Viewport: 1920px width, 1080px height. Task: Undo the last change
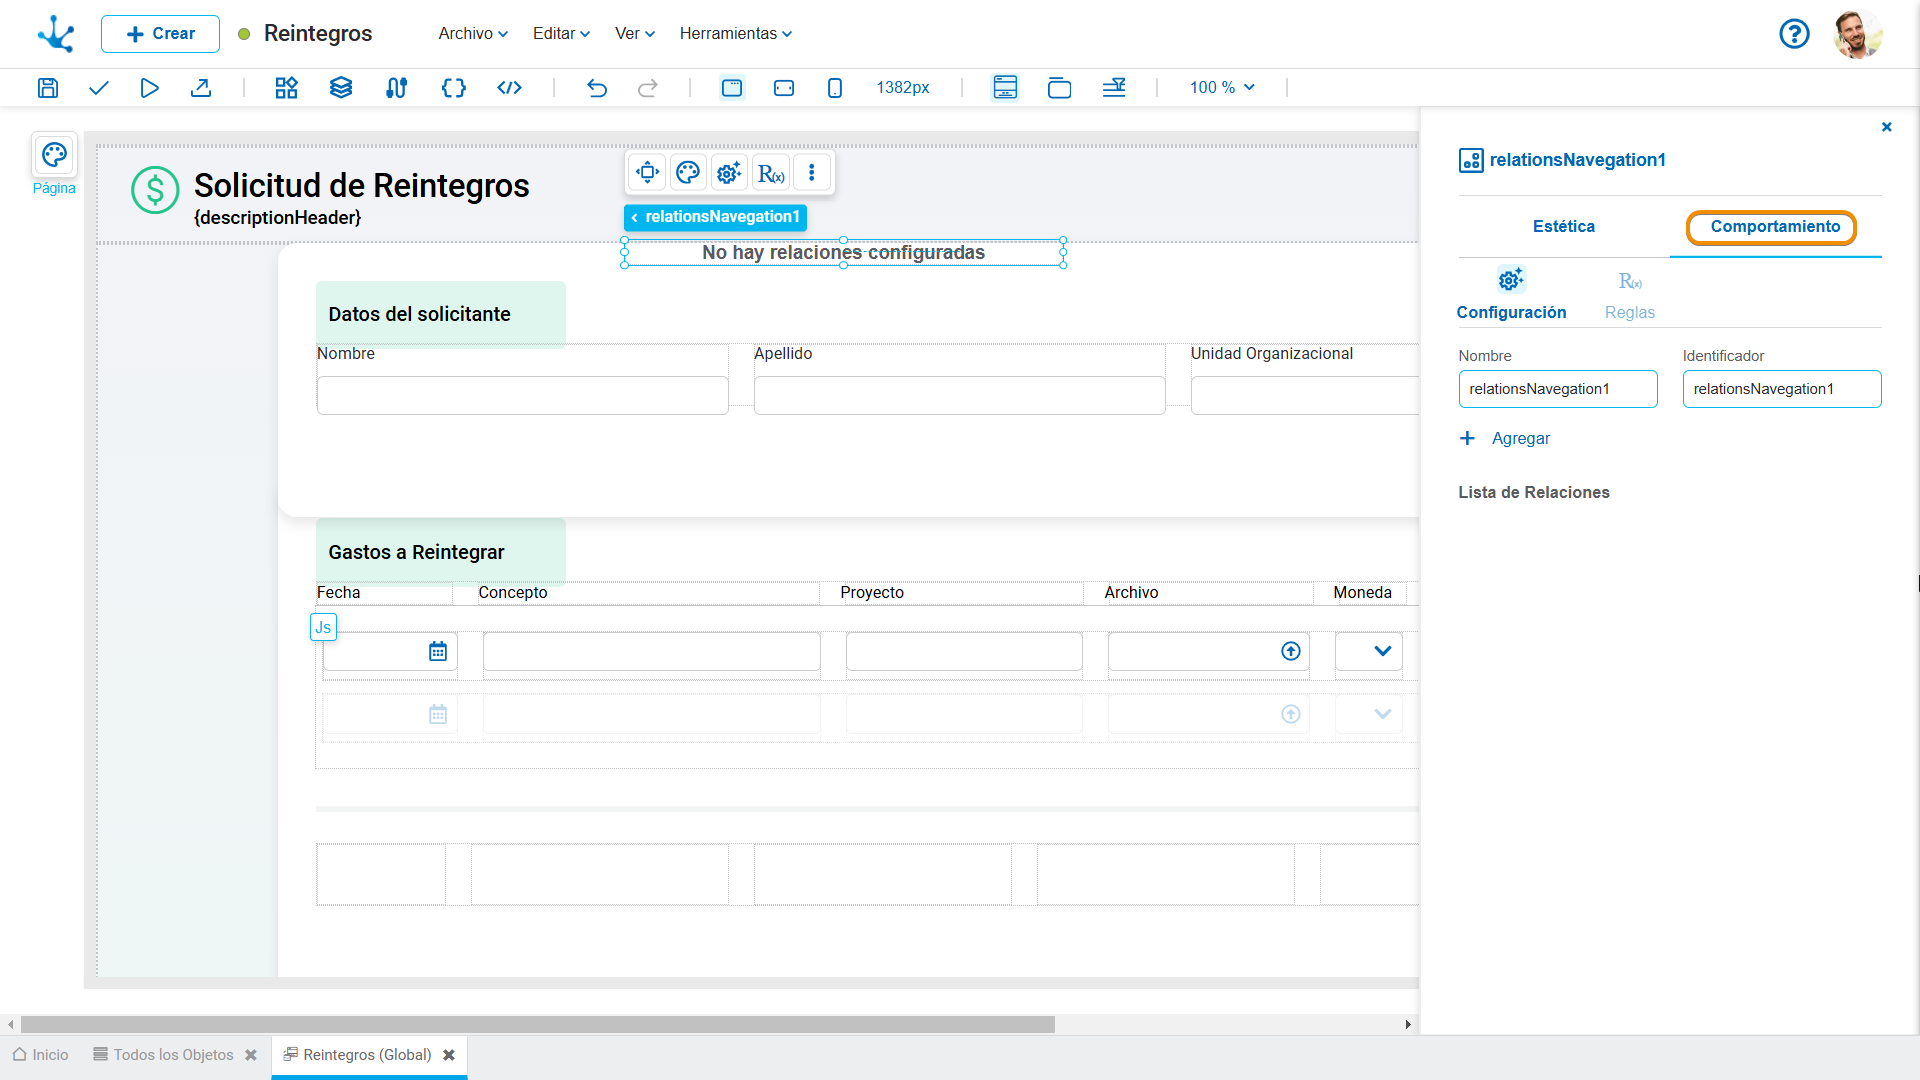coord(597,88)
